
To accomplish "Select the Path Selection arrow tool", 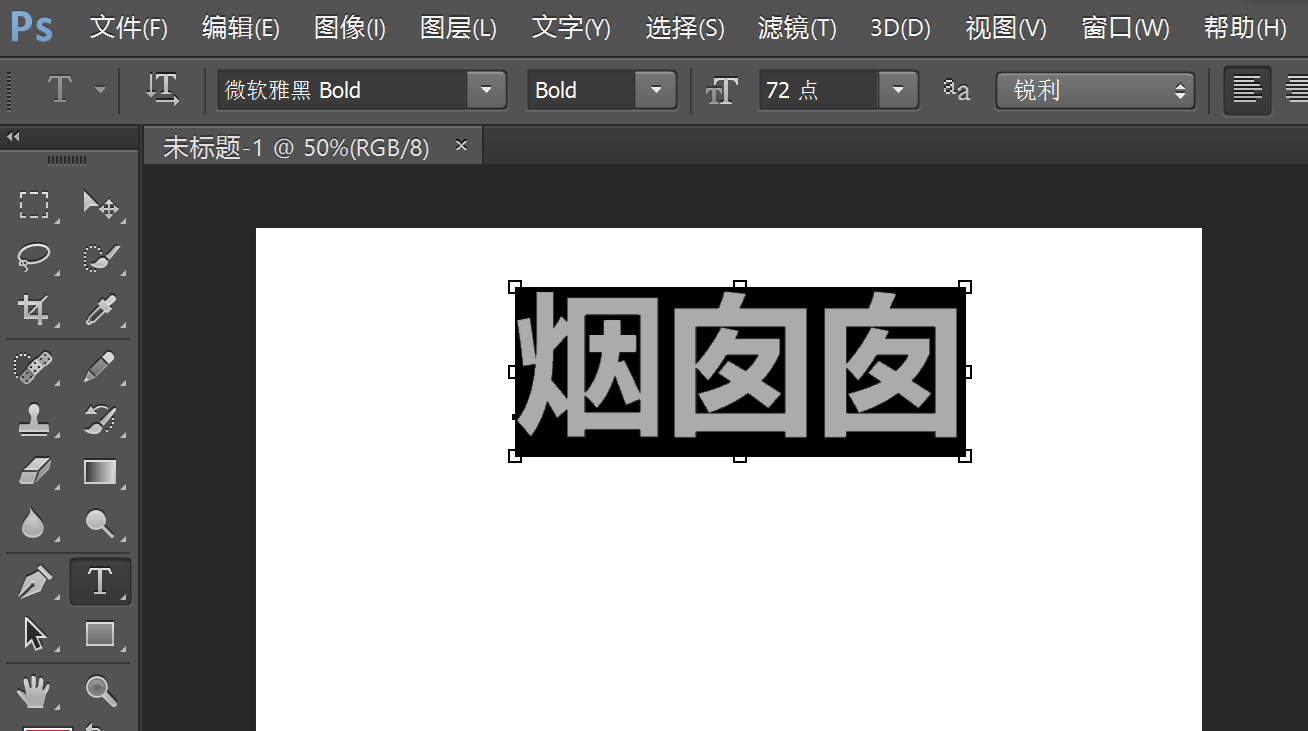I will [x=34, y=633].
